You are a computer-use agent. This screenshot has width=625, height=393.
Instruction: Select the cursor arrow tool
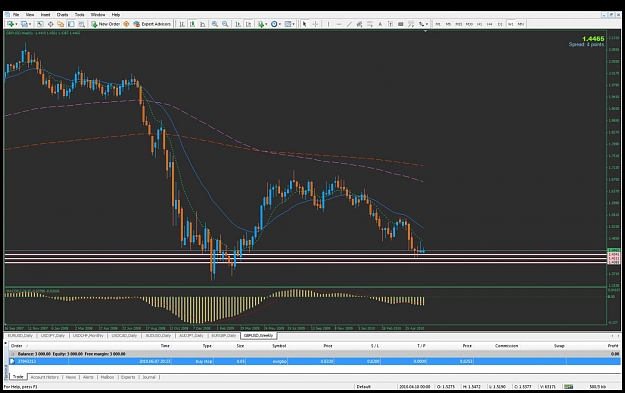click(x=305, y=24)
